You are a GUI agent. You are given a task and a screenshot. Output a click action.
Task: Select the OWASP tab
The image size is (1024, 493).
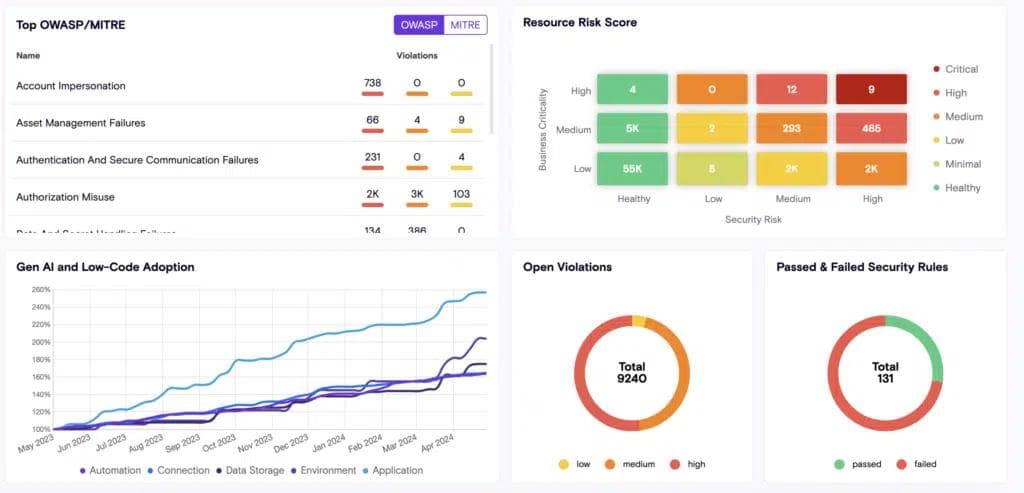[419, 25]
